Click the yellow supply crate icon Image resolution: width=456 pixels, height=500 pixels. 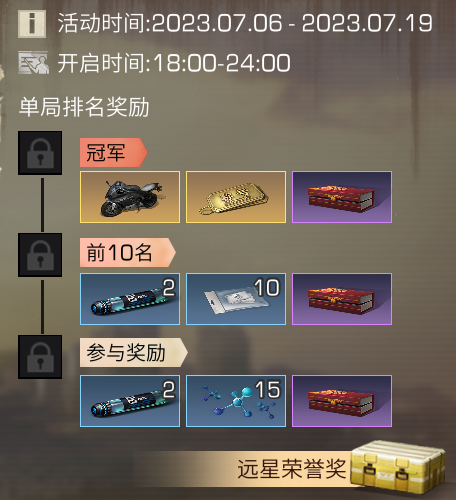pyautogui.click(x=398, y=468)
